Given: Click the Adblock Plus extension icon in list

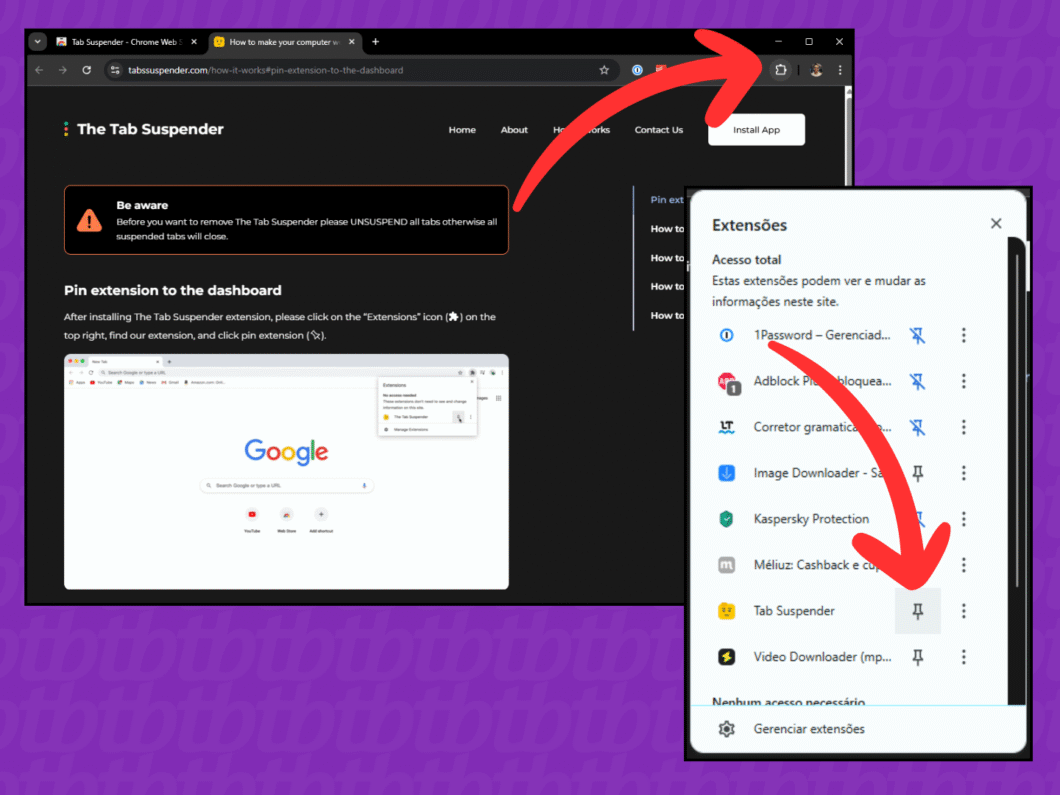Looking at the screenshot, I should click(x=728, y=383).
